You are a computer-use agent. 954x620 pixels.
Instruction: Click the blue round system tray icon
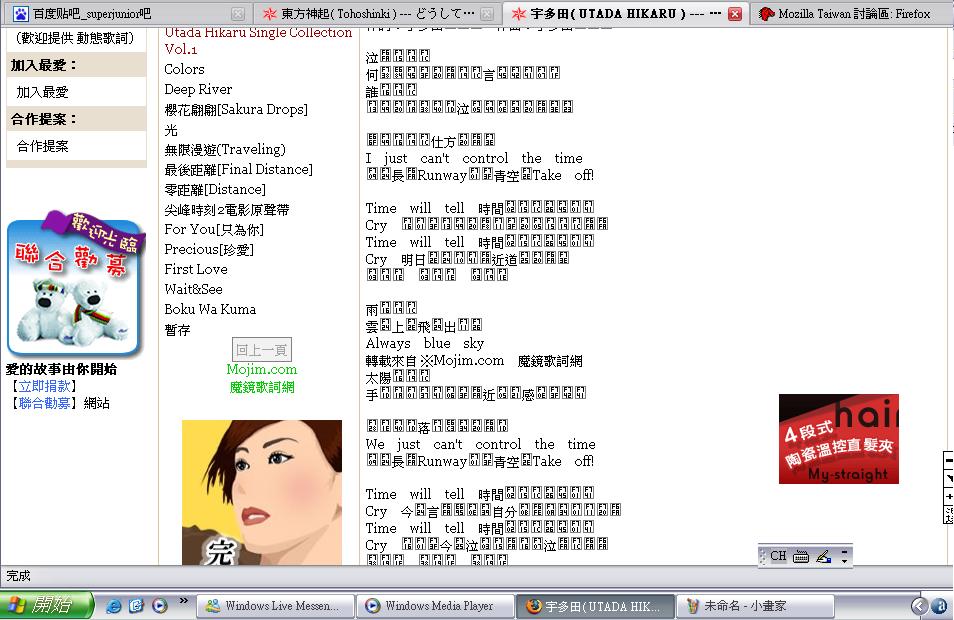click(940, 606)
